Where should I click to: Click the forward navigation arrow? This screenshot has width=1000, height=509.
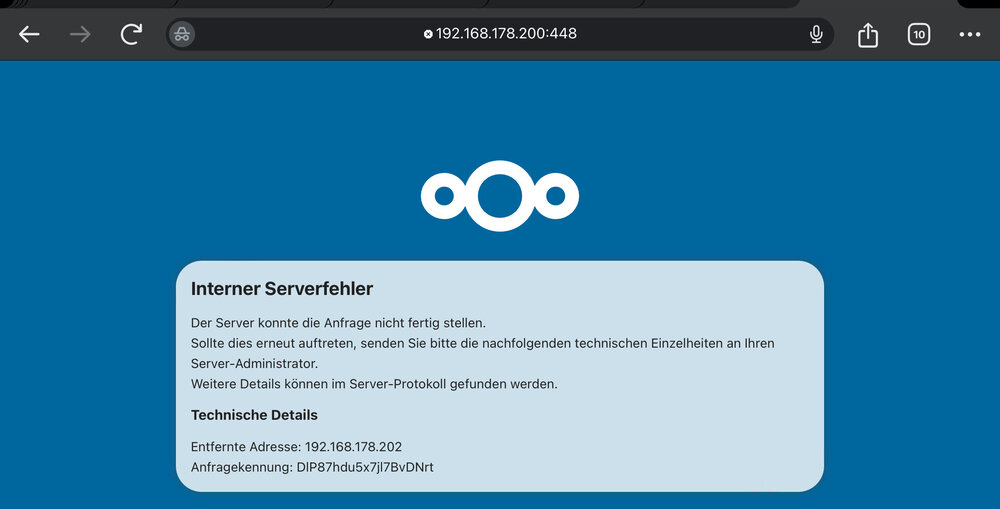point(80,34)
